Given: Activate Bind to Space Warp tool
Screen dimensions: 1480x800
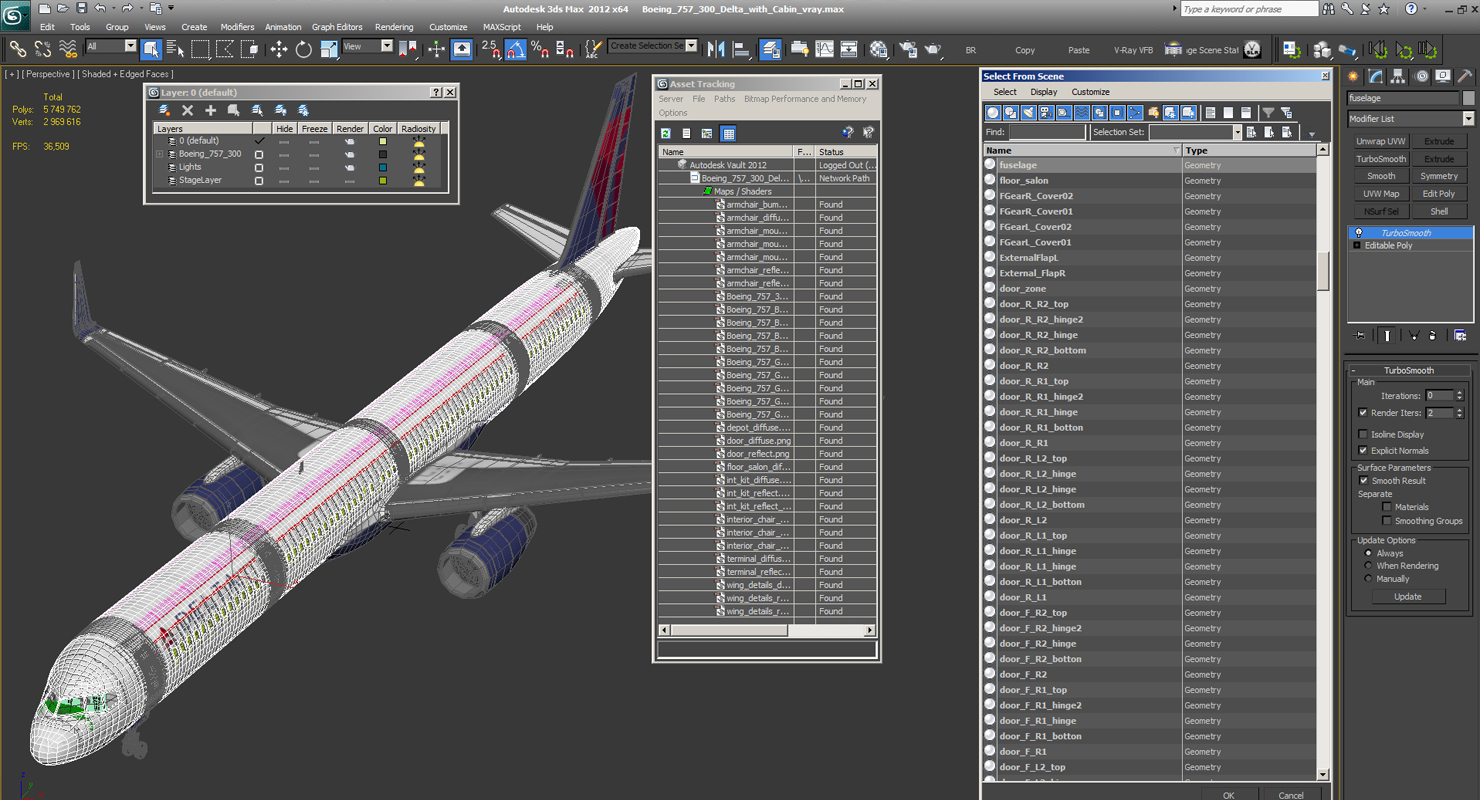Looking at the screenshot, I should click(68, 48).
